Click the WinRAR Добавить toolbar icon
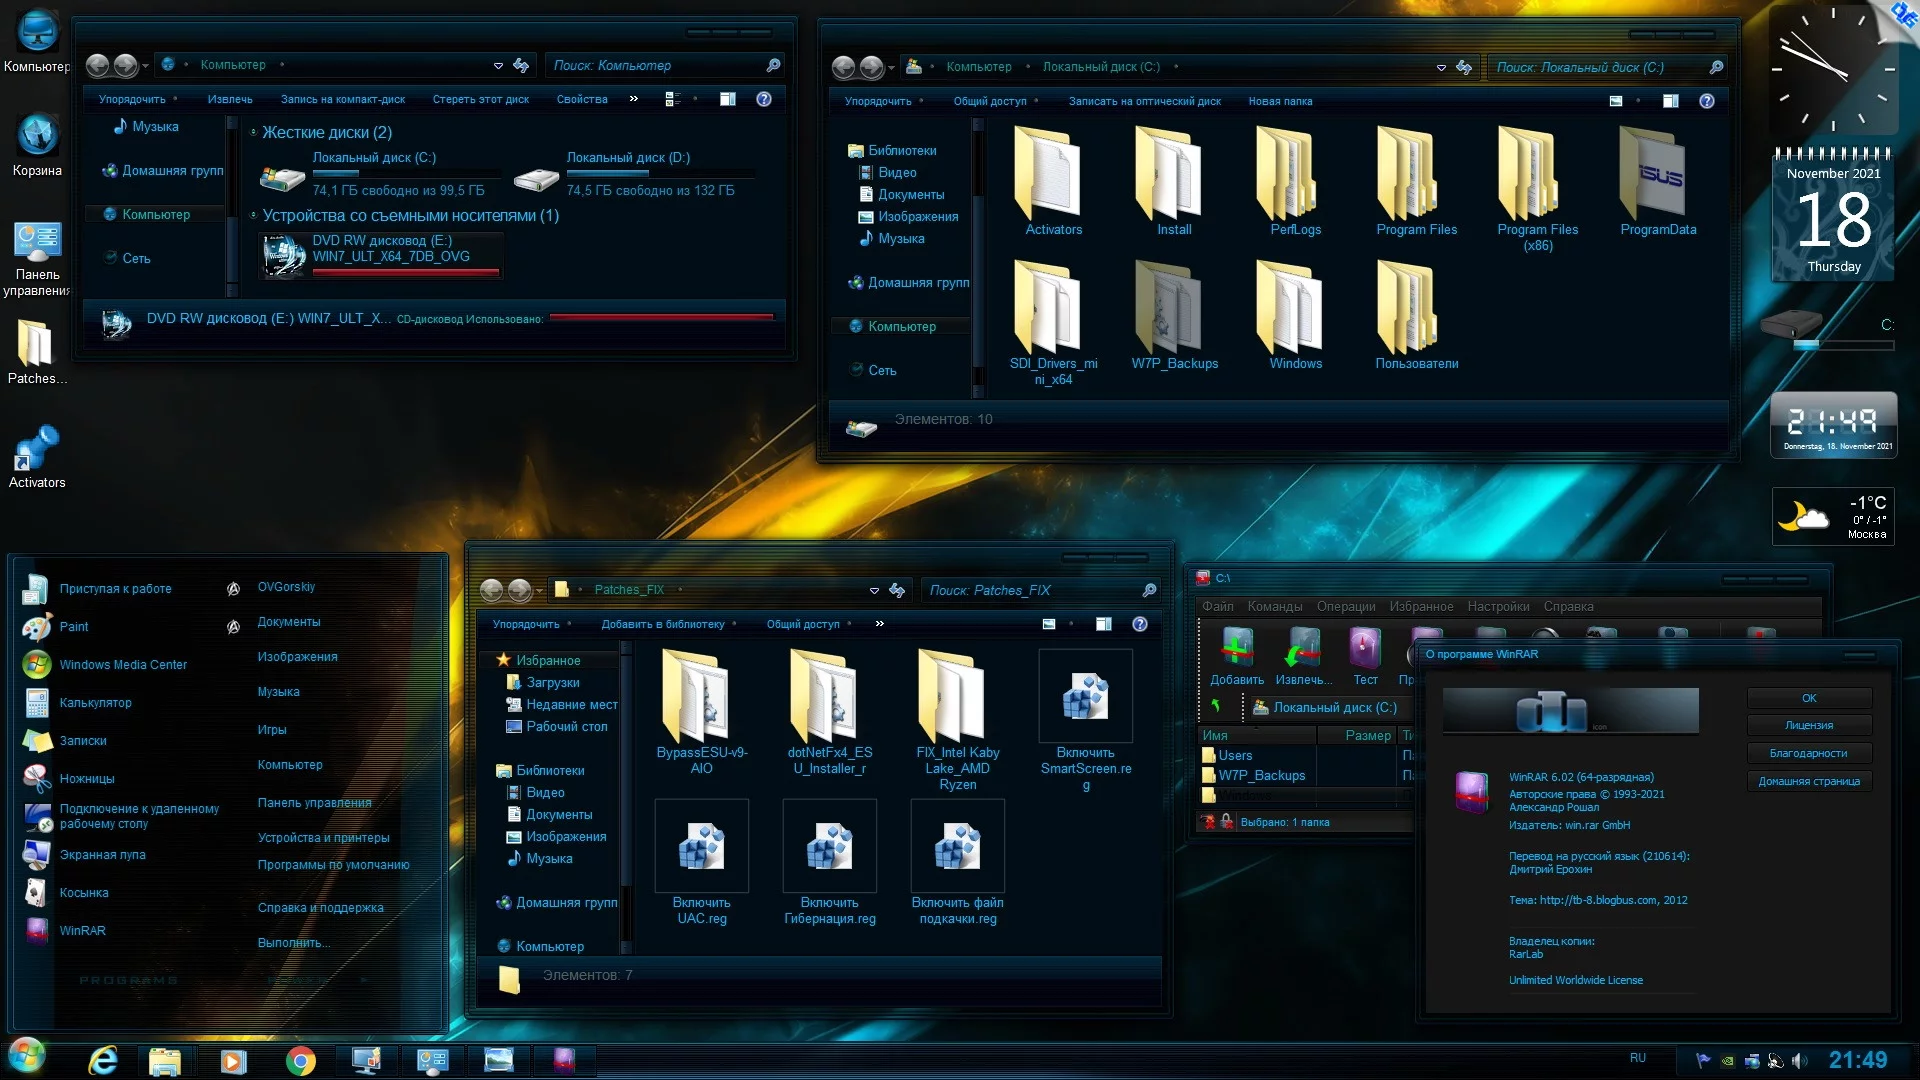The height and width of the screenshot is (1080, 1920). (1237, 648)
